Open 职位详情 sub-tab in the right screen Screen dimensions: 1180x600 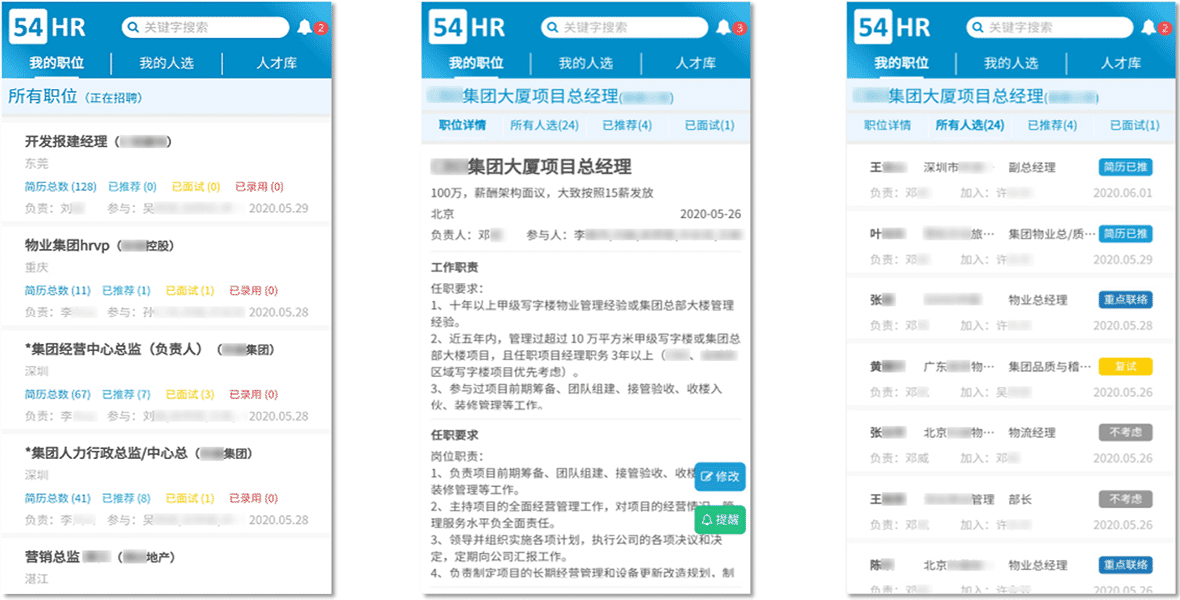click(887, 125)
